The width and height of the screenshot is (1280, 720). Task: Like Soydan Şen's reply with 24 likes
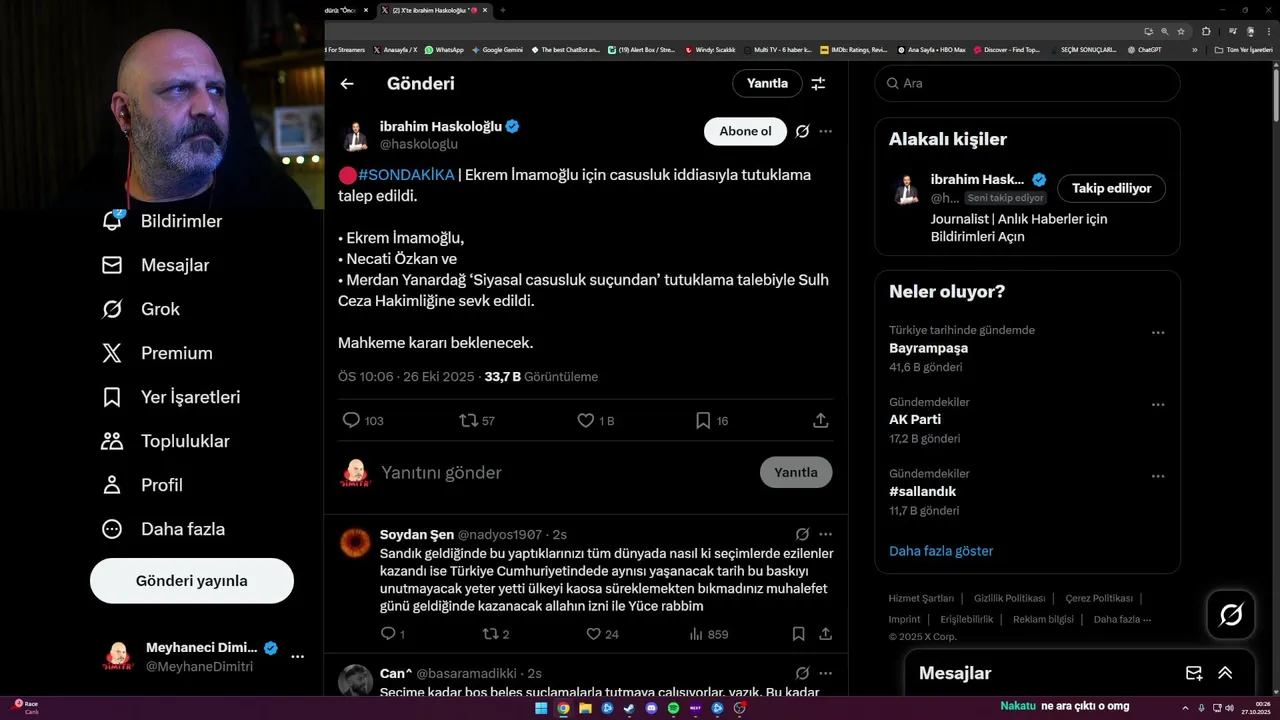(x=593, y=634)
